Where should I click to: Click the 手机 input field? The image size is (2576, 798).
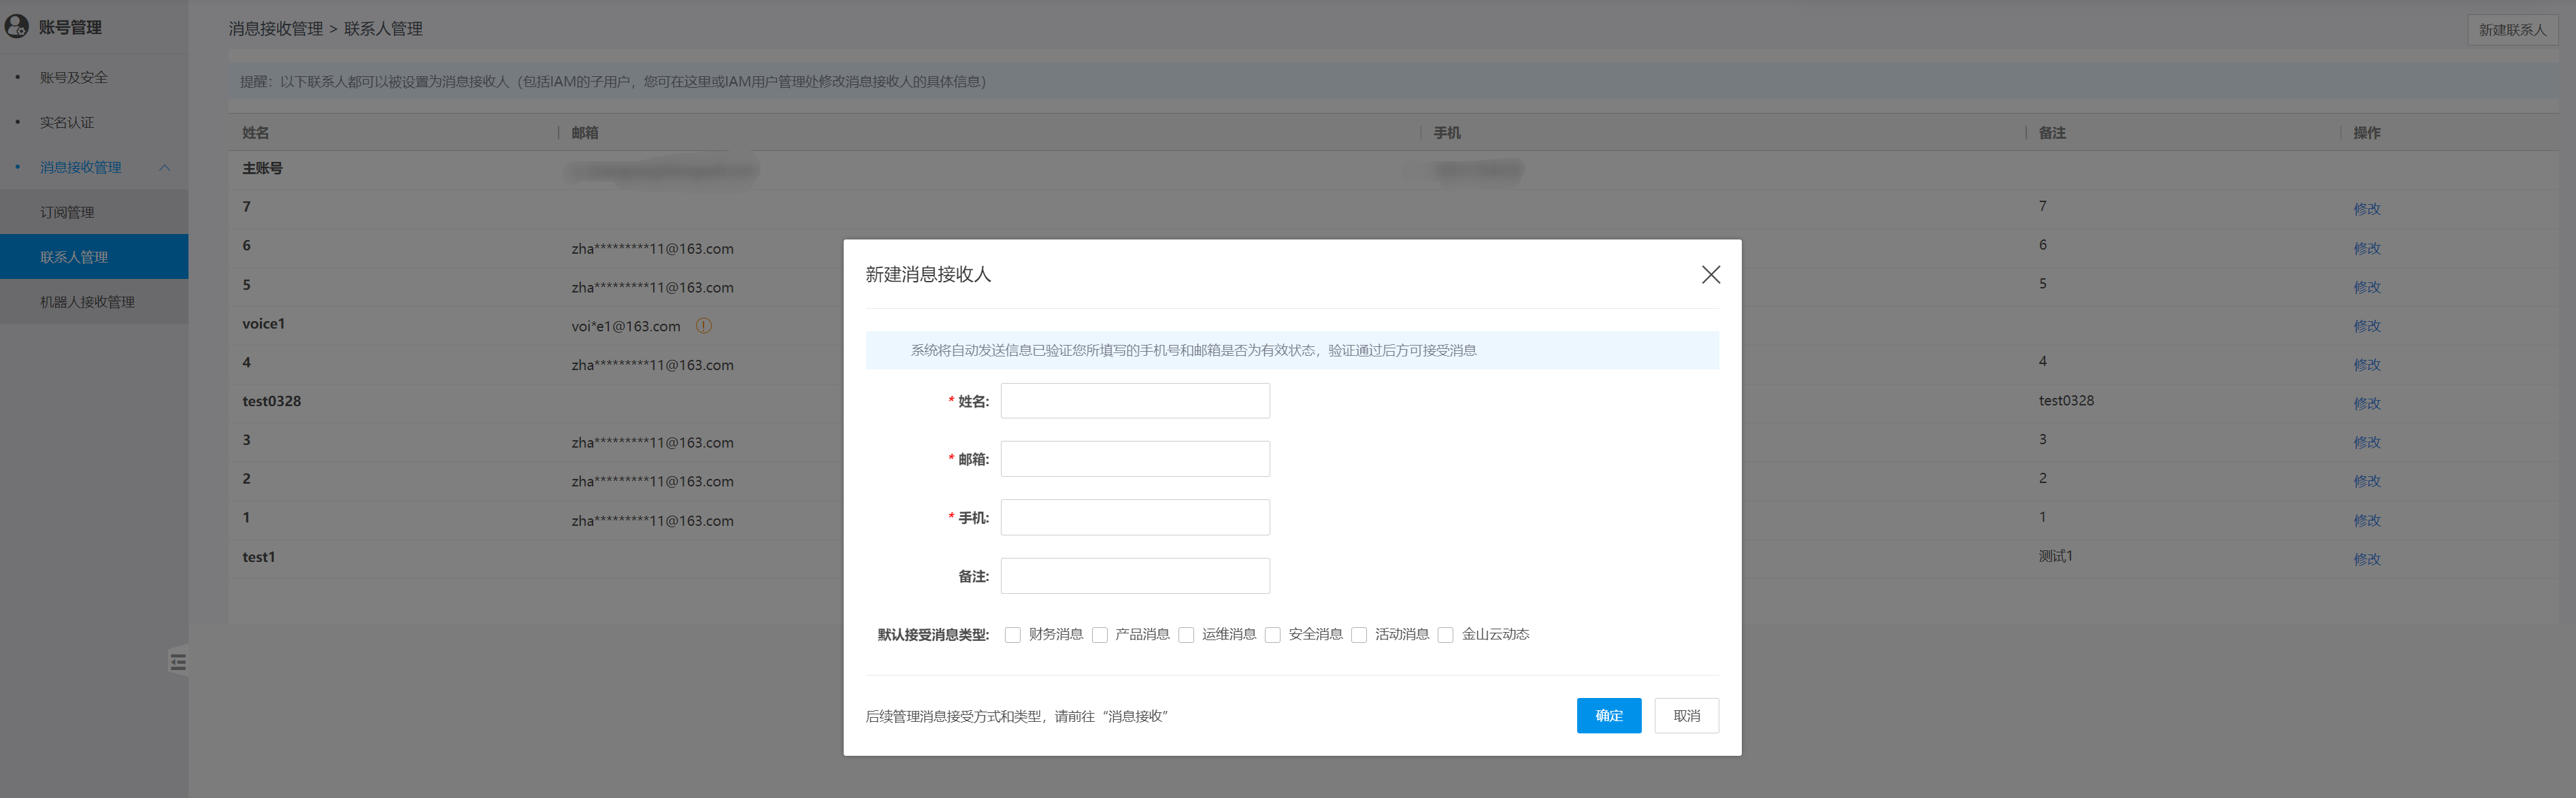pyautogui.click(x=1135, y=517)
